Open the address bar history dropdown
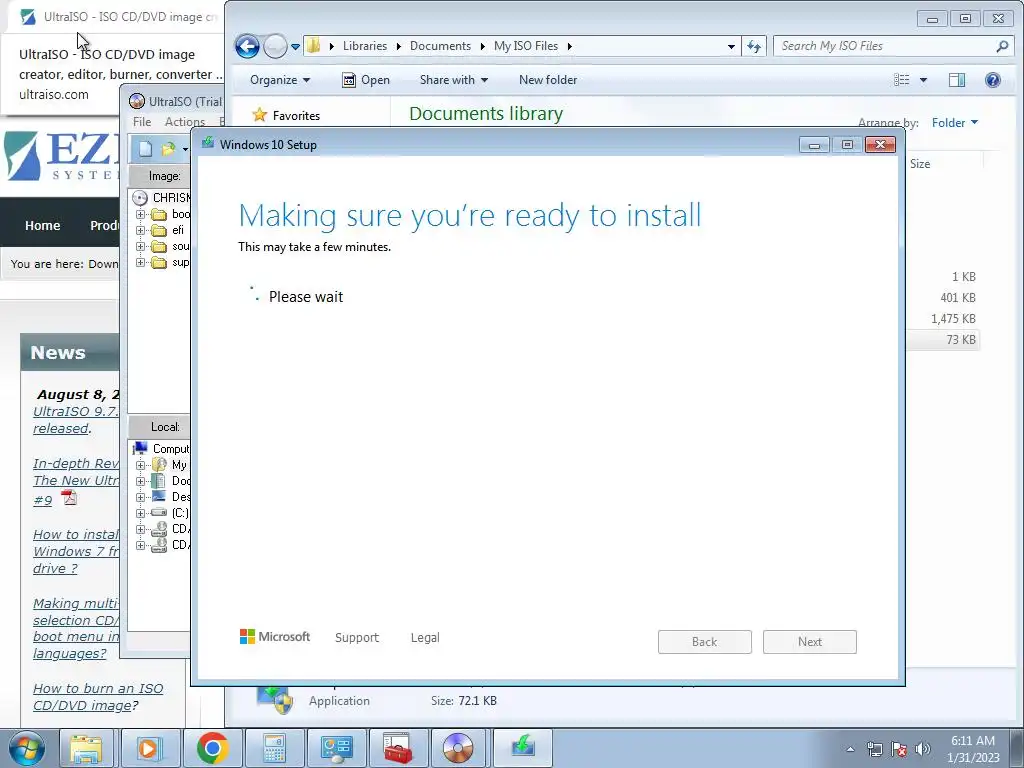 click(731, 46)
